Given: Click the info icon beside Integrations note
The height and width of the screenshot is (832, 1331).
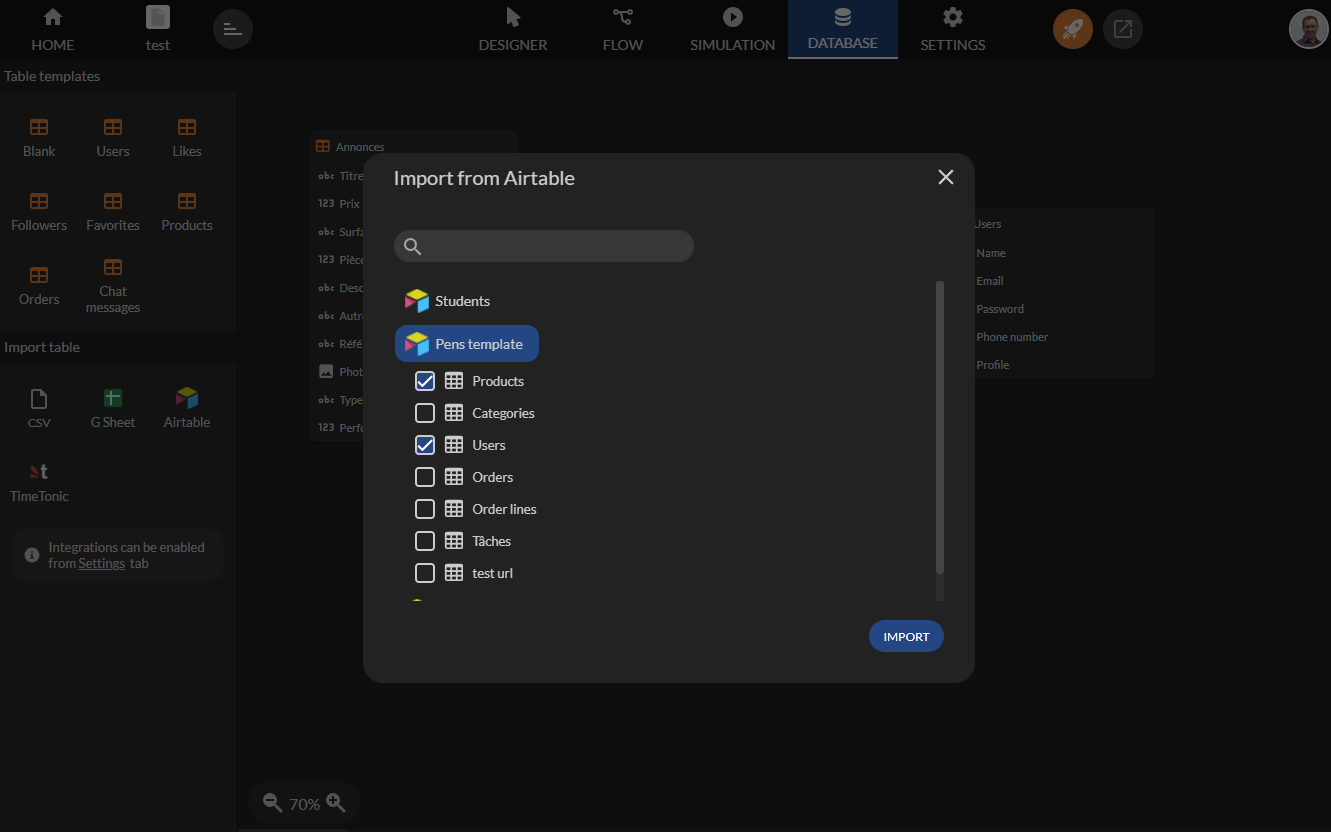Looking at the screenshot, I should pyautogui.click(x=32, y=554).
